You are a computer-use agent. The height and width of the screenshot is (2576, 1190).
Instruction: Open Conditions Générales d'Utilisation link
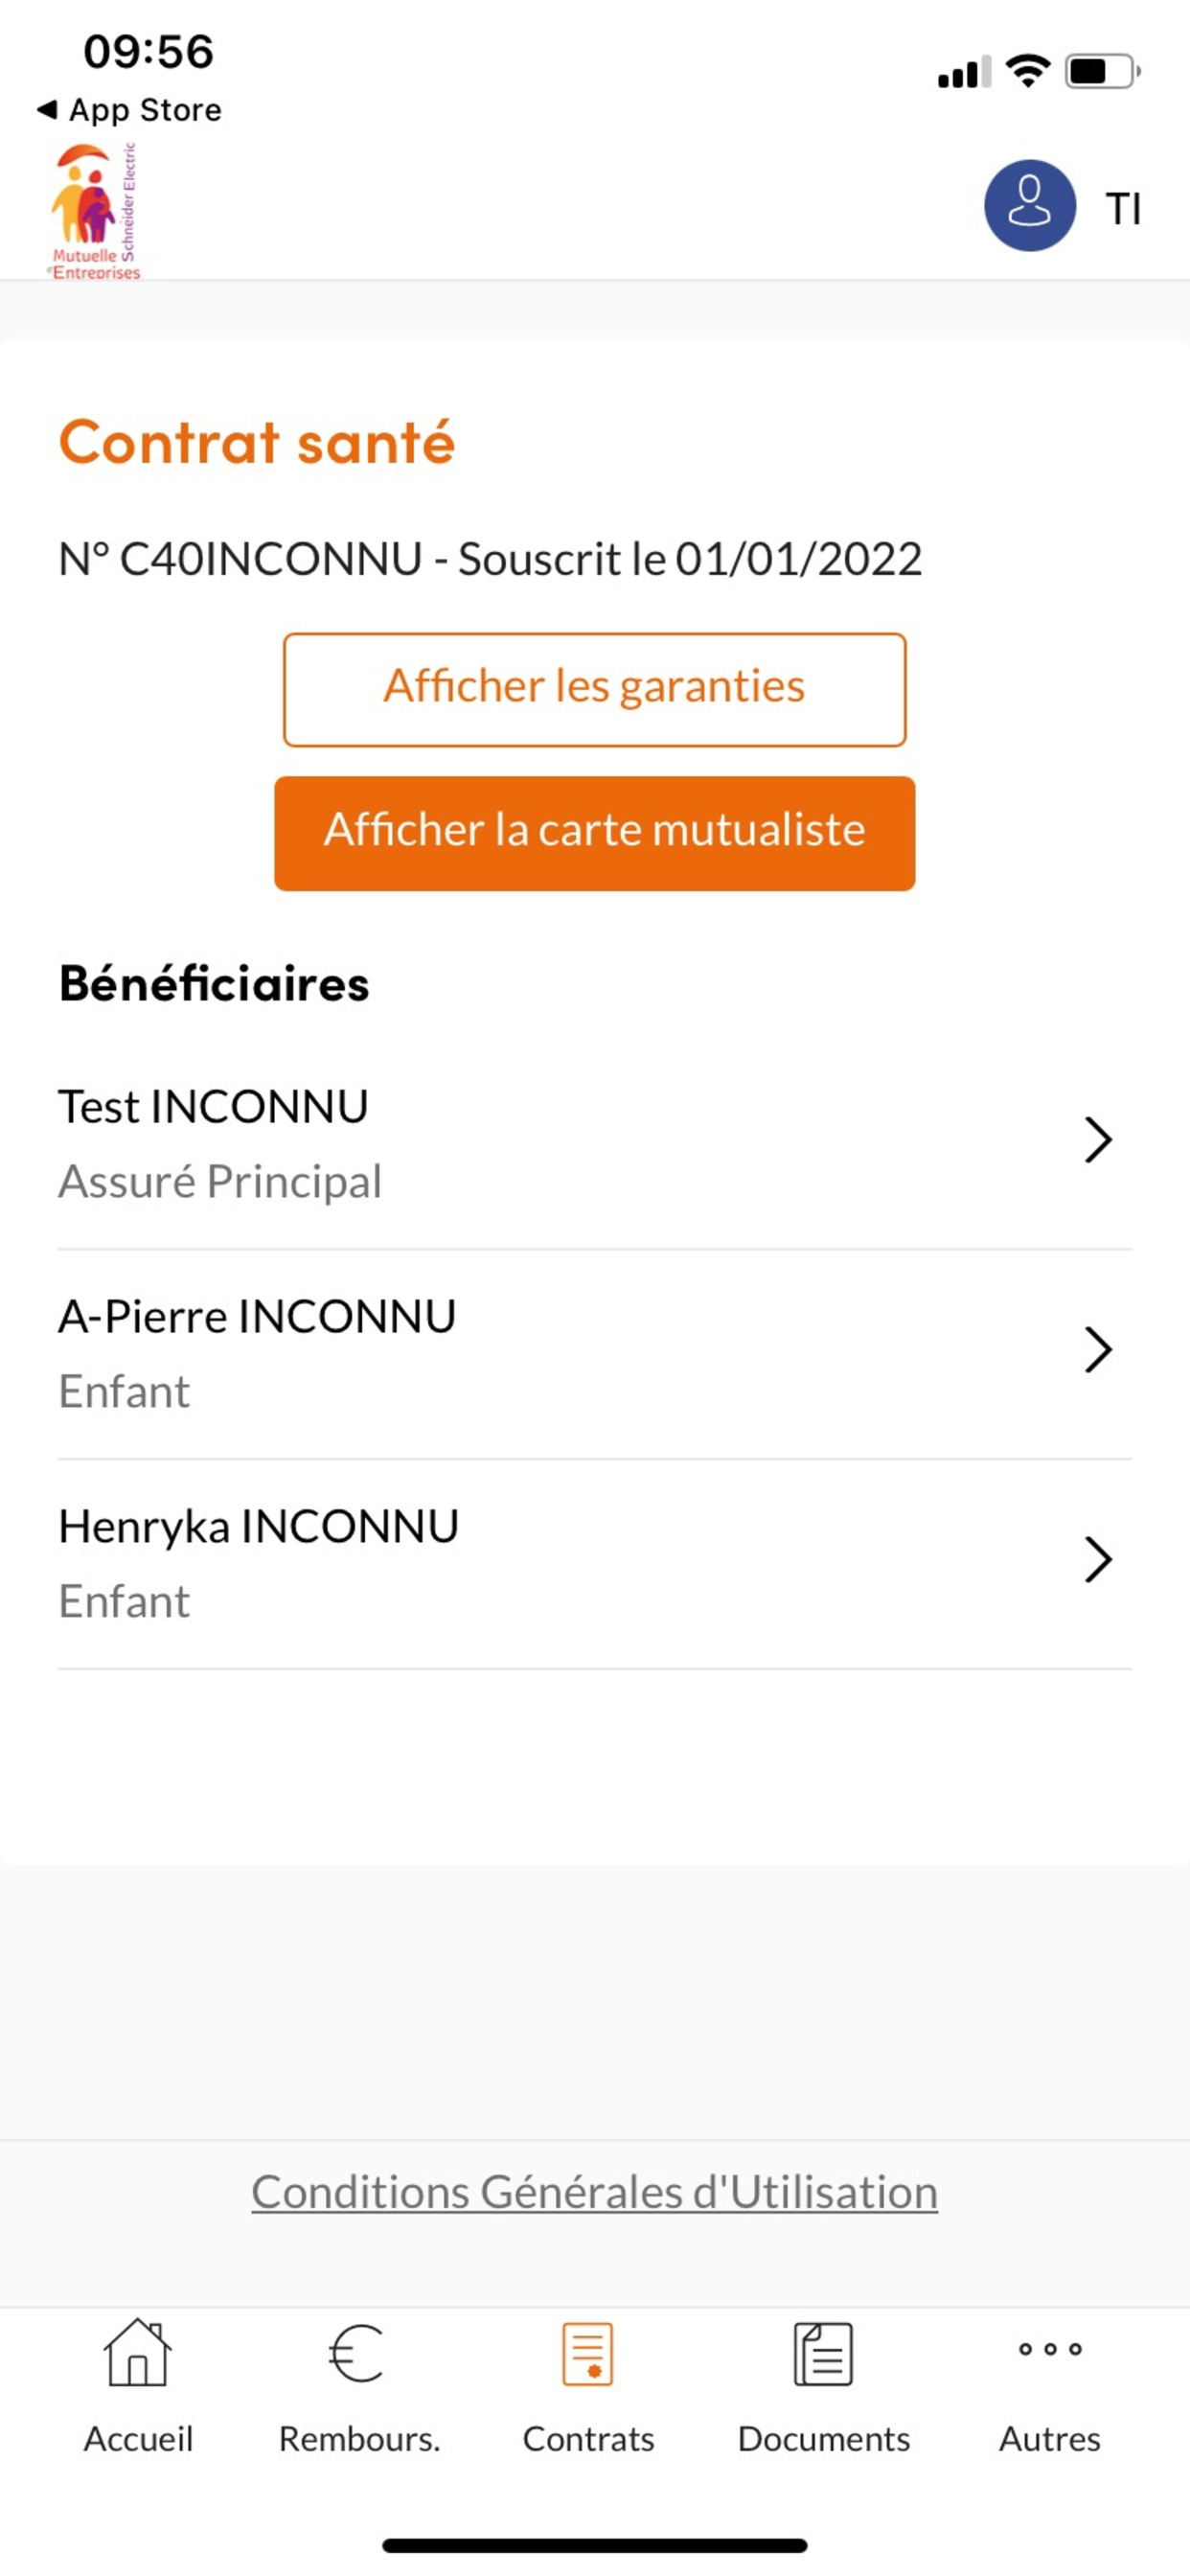[594, 2192]
